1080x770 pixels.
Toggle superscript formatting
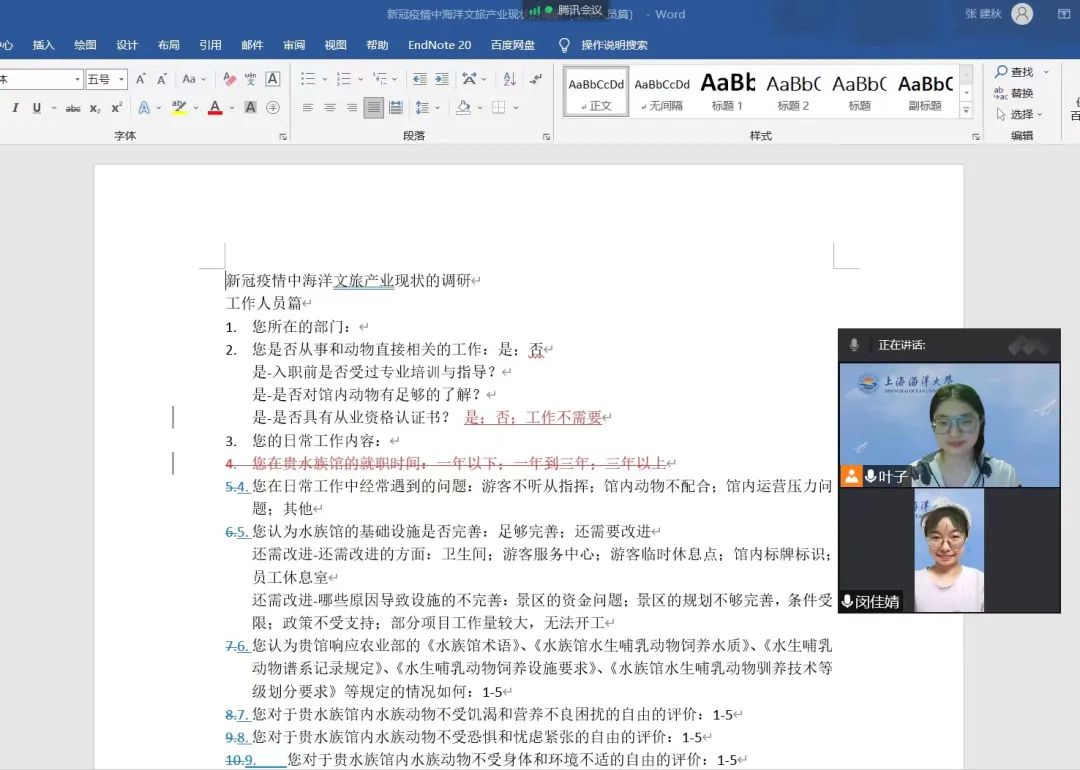[116, 107]
